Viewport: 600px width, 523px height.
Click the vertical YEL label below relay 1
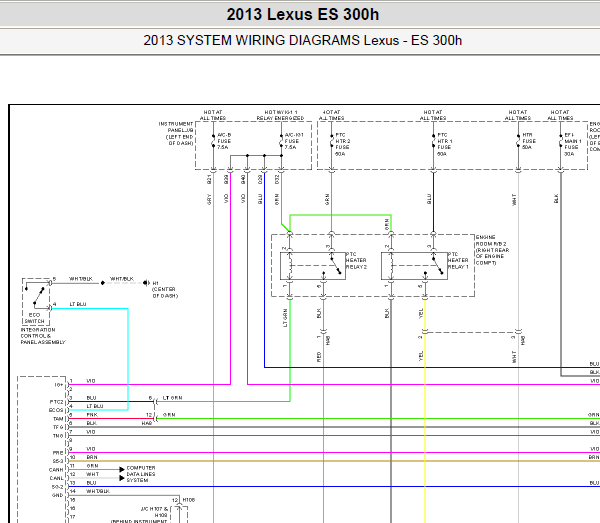(x=421, y=313)
